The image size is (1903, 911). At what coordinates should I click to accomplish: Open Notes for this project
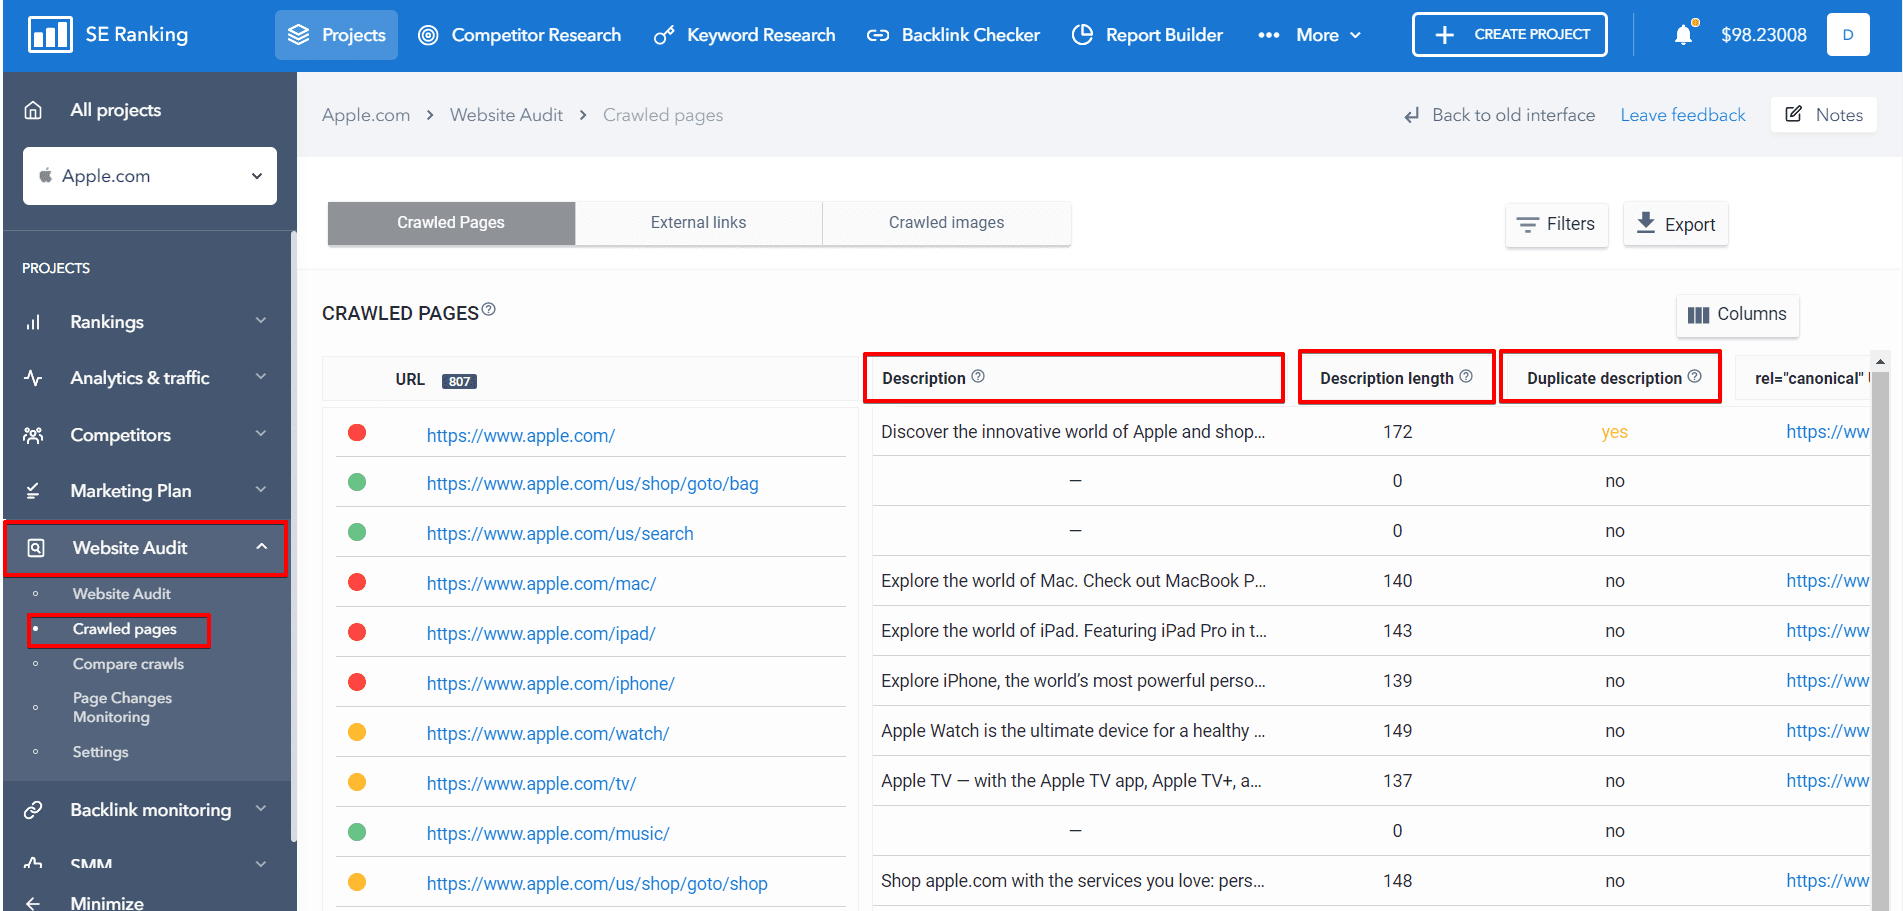click(1823, 114)
